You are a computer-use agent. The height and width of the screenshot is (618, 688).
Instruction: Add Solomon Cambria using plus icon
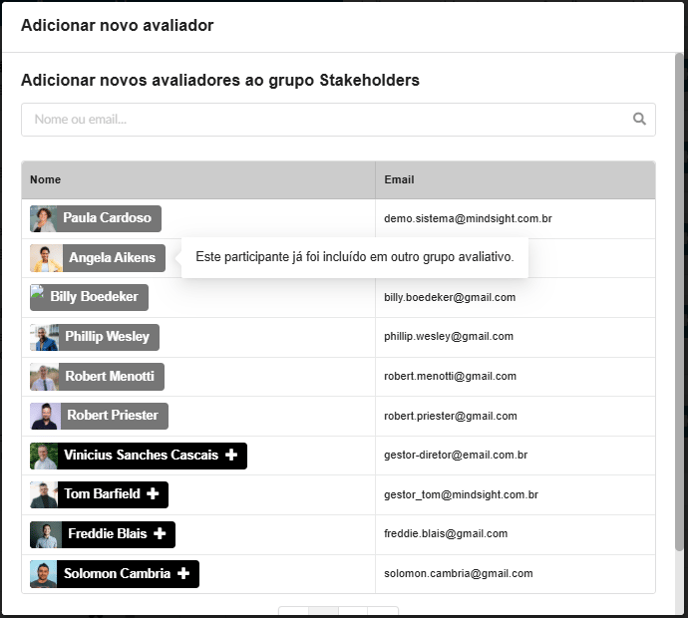183,573
